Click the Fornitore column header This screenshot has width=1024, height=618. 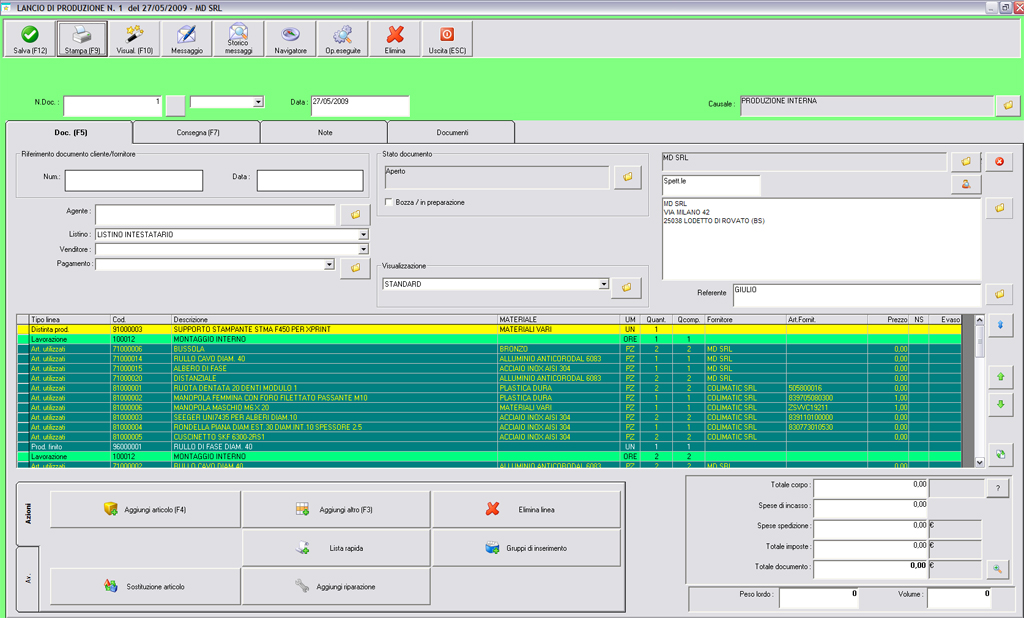click(745, 320)
